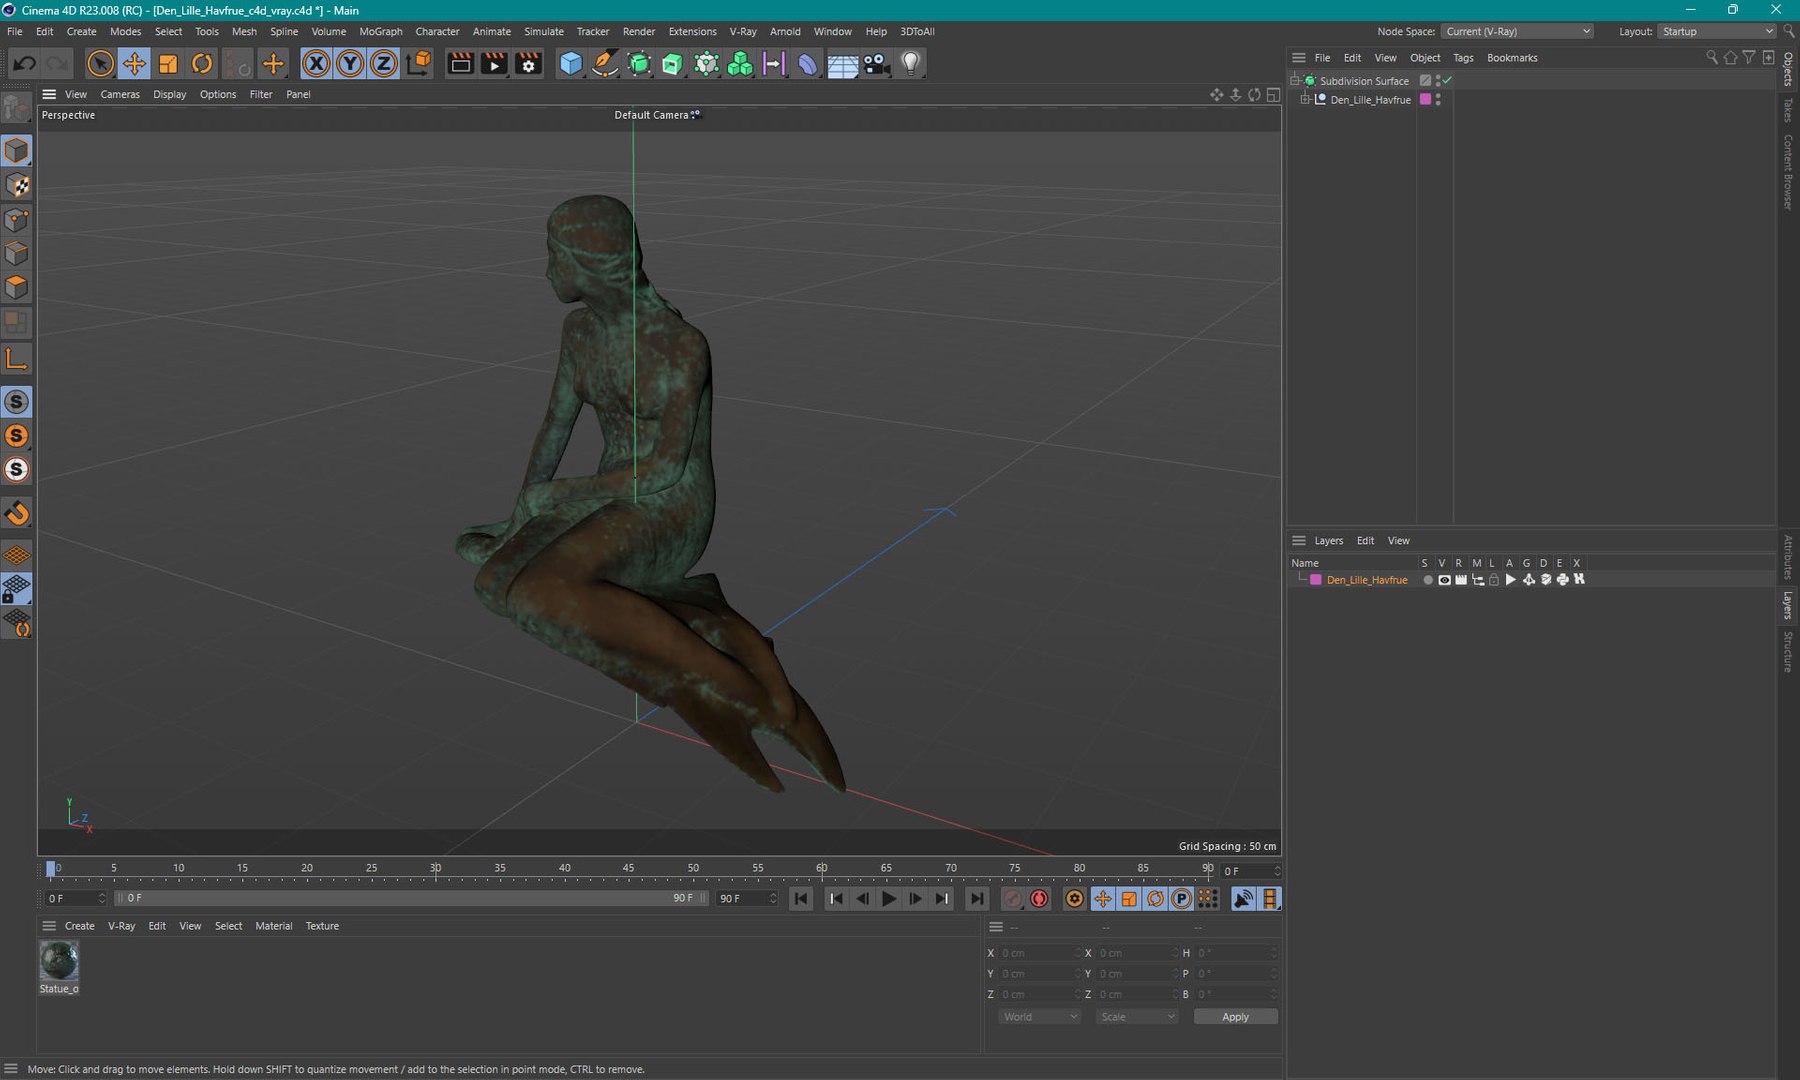The width and height of the screenshot is (1800, 1080).
Task: Toggle Y-axis lock button
Action: tap(350, 64)
